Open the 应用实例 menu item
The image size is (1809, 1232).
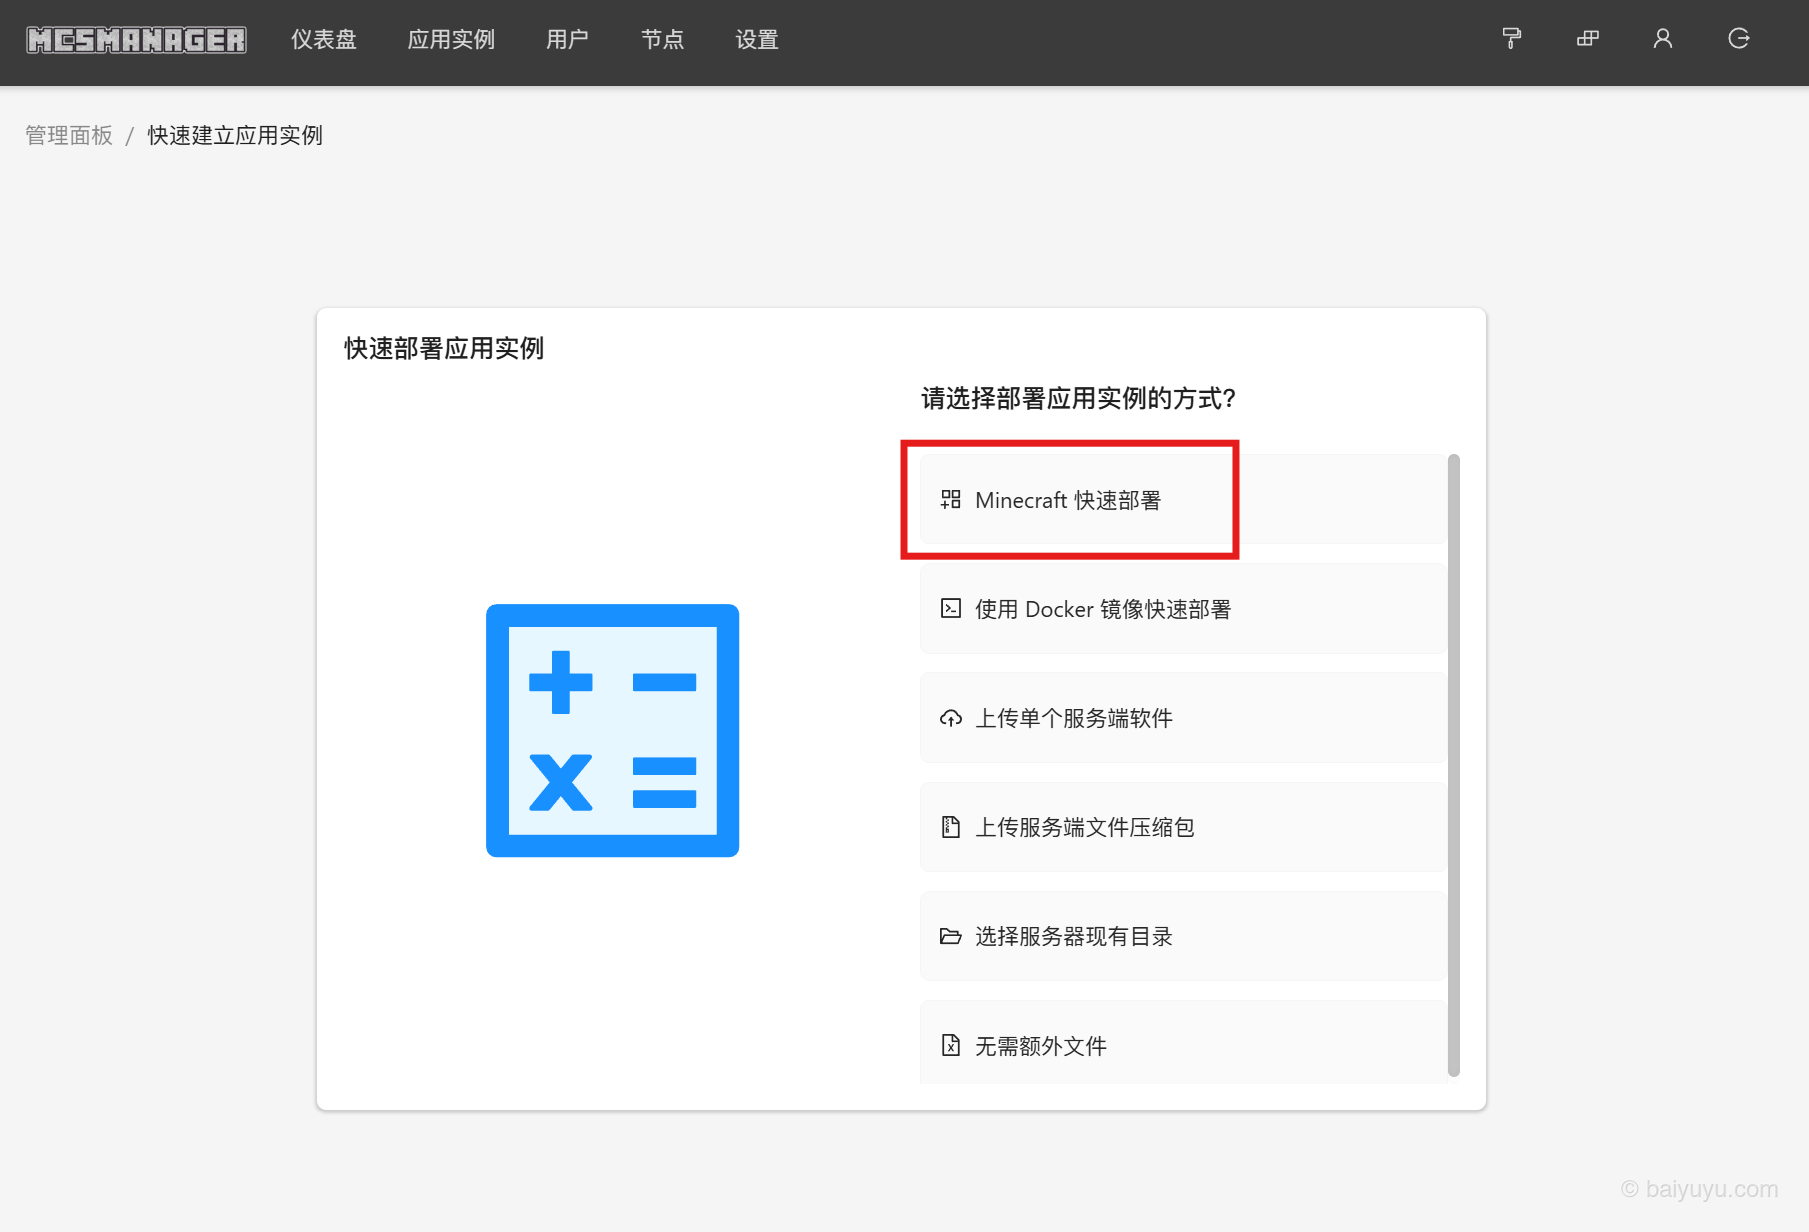(x=450, y=40)
